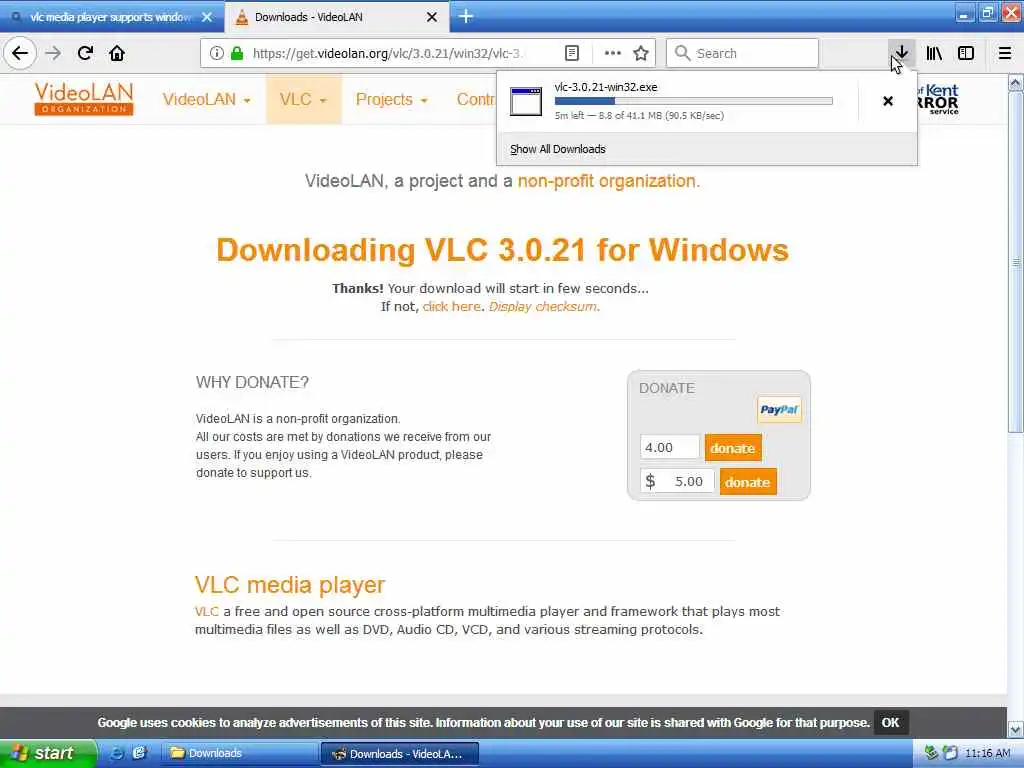Select the Downloads - VideoLAN tab
This screenshot has width=1024, height=768.
click(x=337, y=17)
